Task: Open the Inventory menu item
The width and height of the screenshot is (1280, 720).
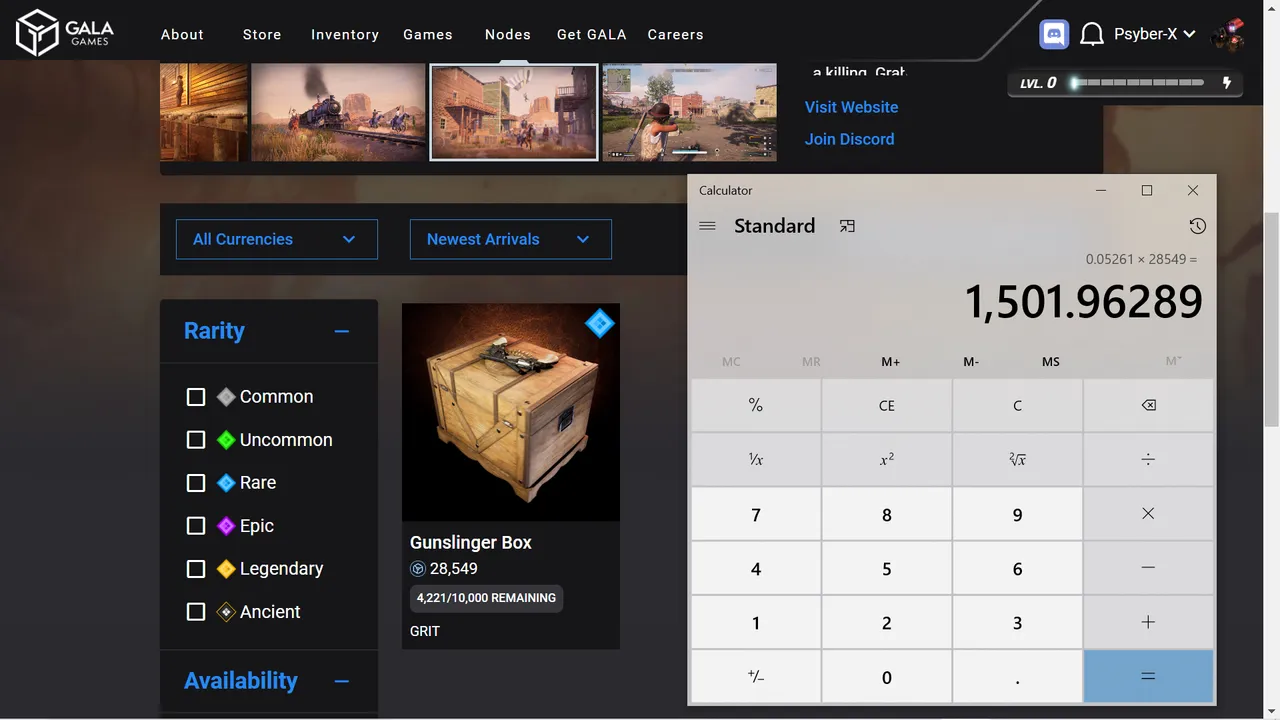Action: [x=345, y=34]
